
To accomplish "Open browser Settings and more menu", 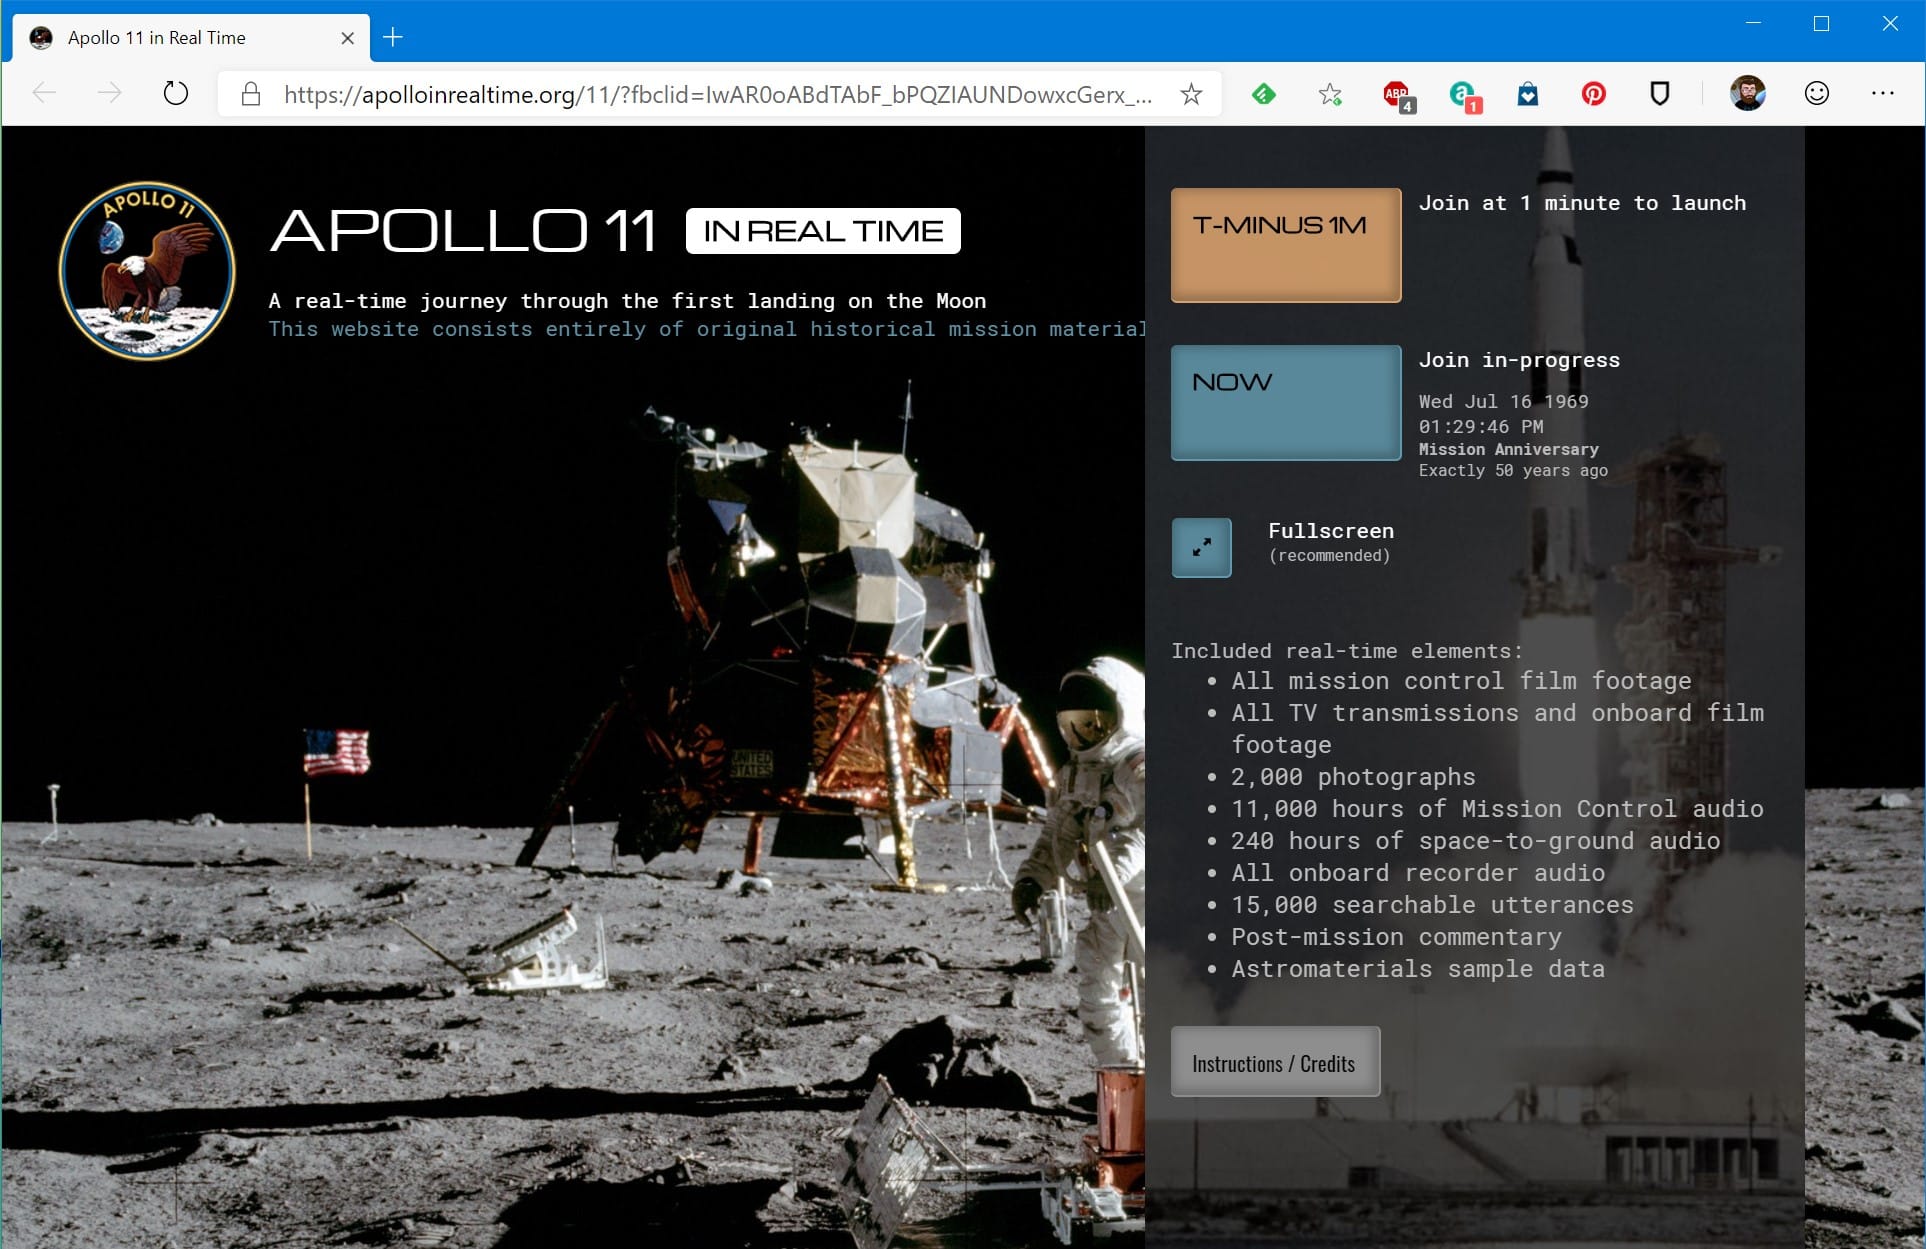I will 1883,93.
